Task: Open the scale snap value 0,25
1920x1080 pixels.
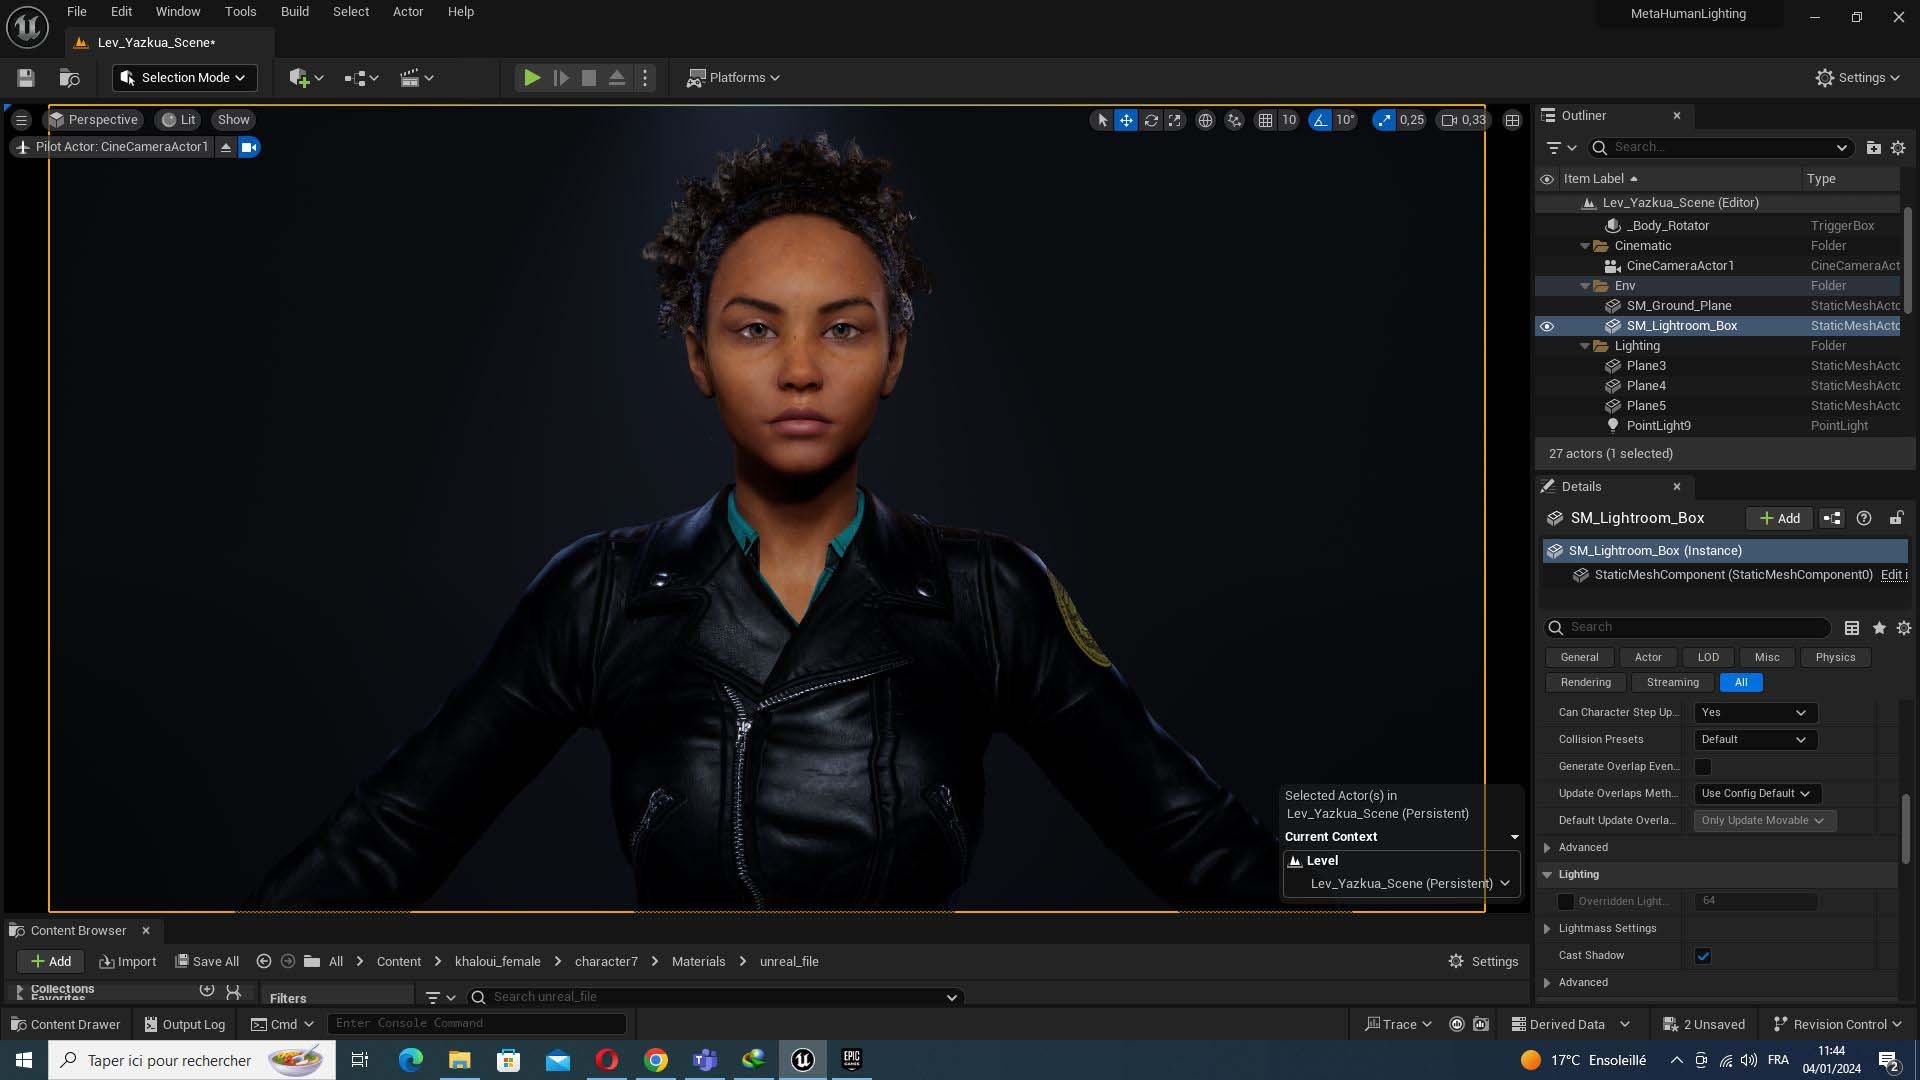Action: click(x=1412, y=120)
